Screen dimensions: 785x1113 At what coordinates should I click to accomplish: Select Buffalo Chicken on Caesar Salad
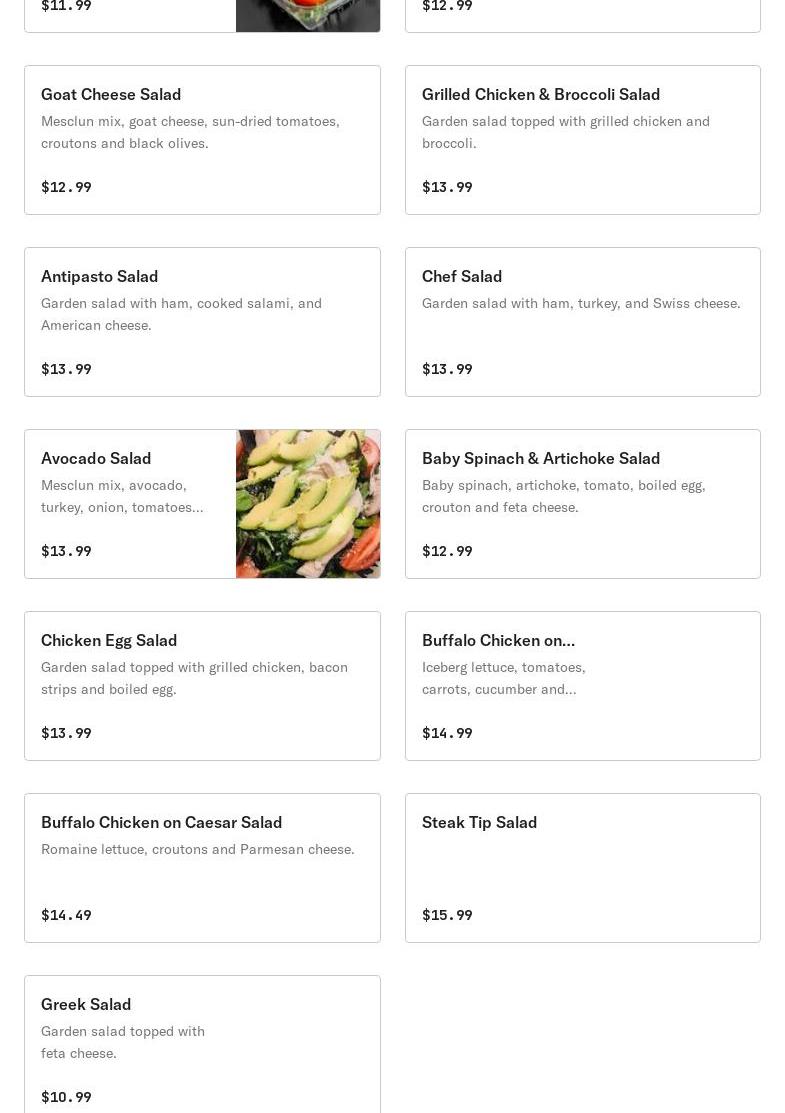pos(202,868)
